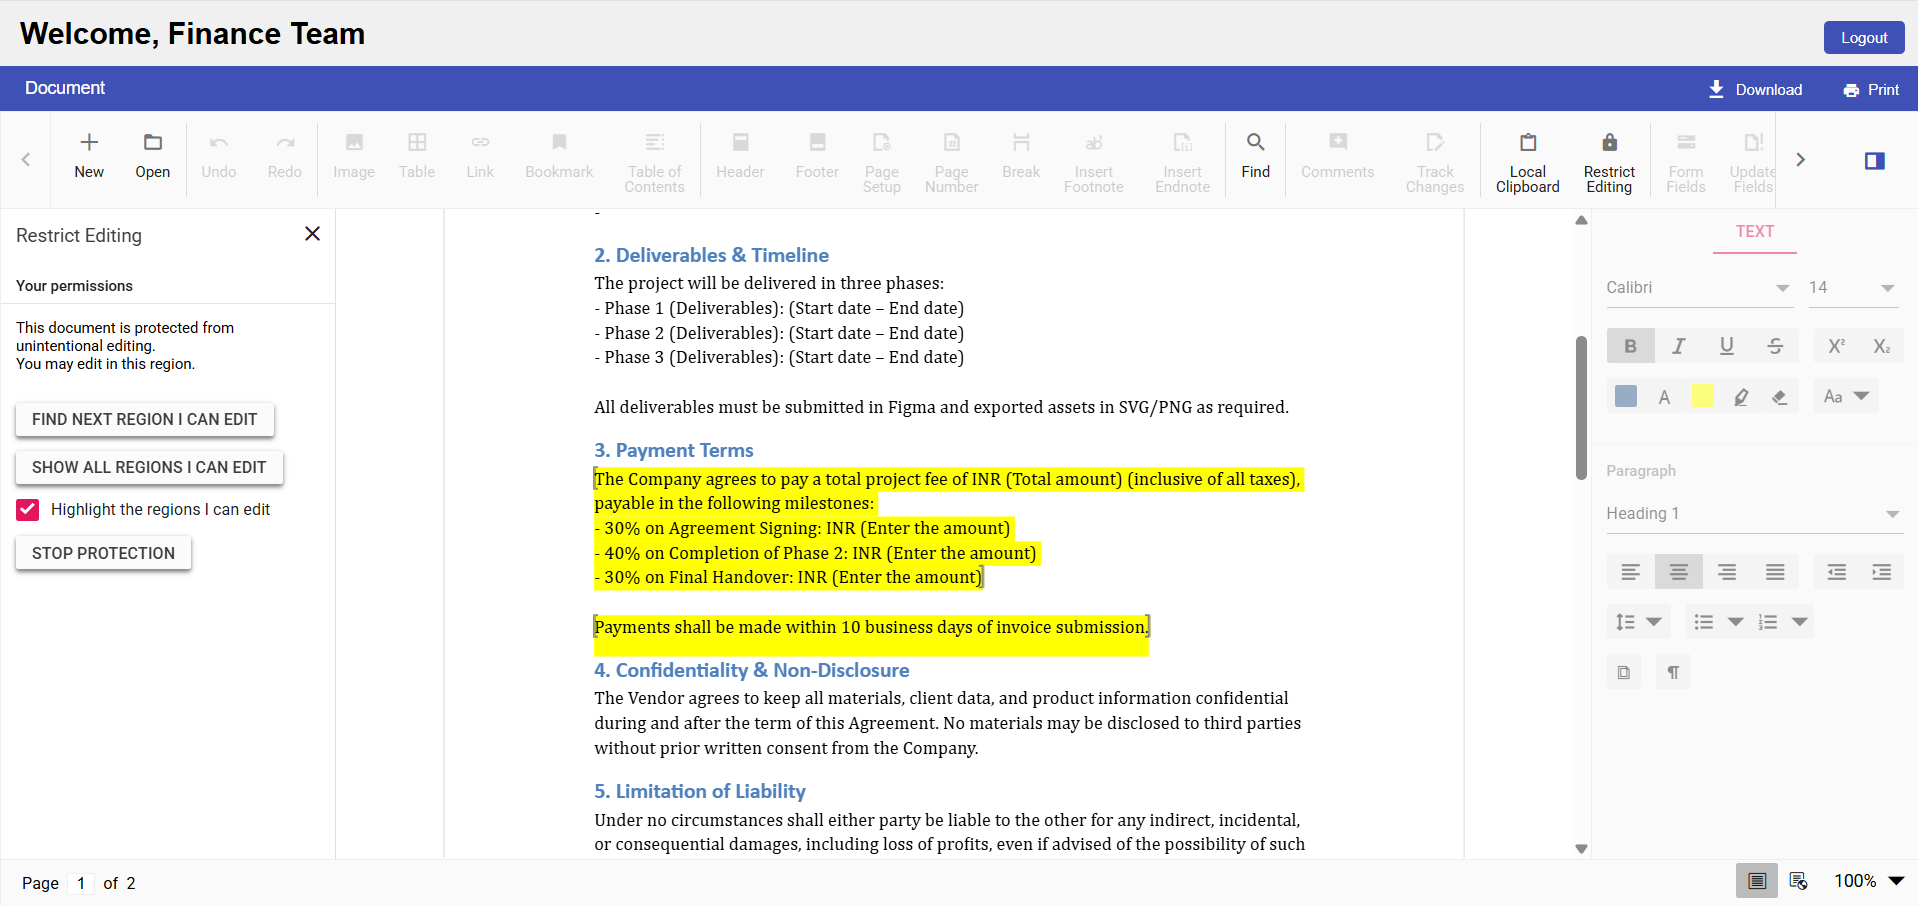Image resolution: width=1918 pixels, height=906 pixels.
Task: Toggle Subscript formatting
Action: point(1882,346)
